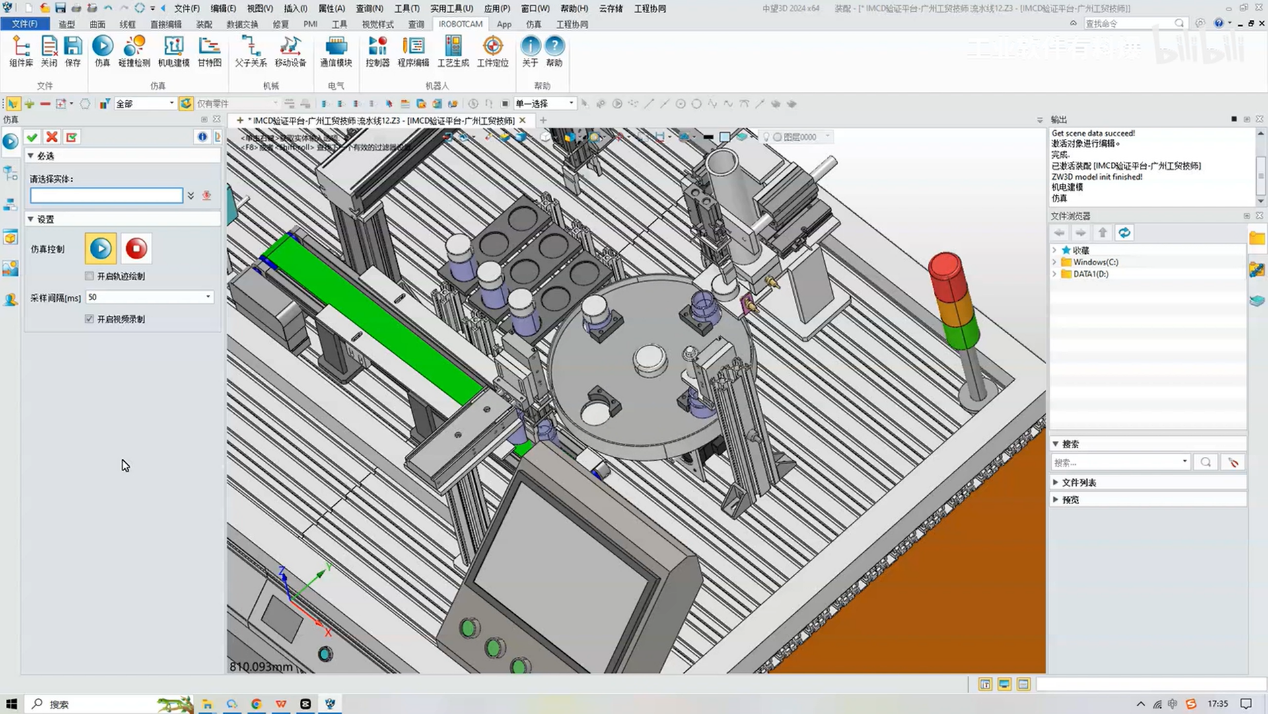Switch to the 装配 ribbon tab

(204, 24)
